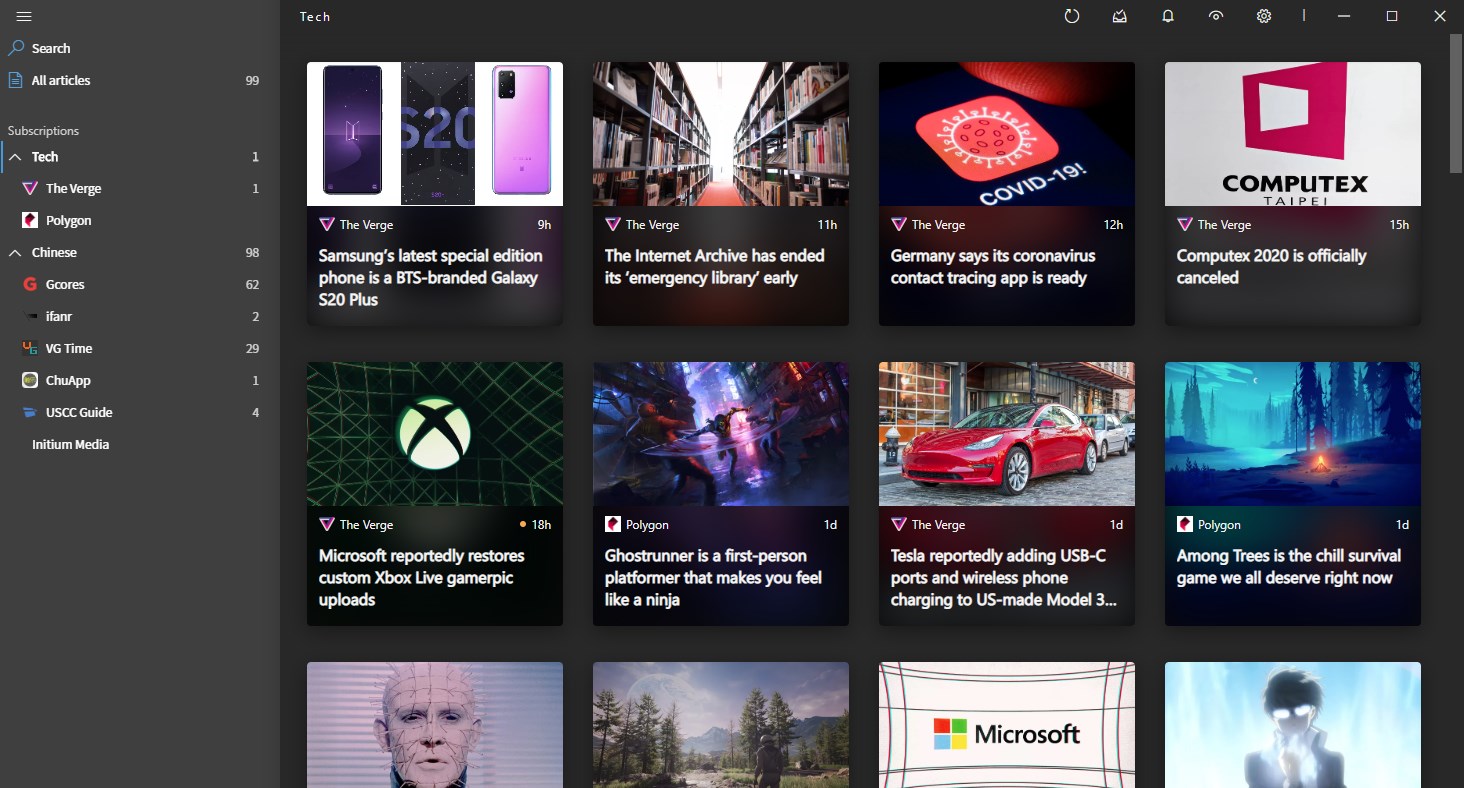Open notifications with the bell icon
Screen dimensions: 1464x788
point(1167,16)
